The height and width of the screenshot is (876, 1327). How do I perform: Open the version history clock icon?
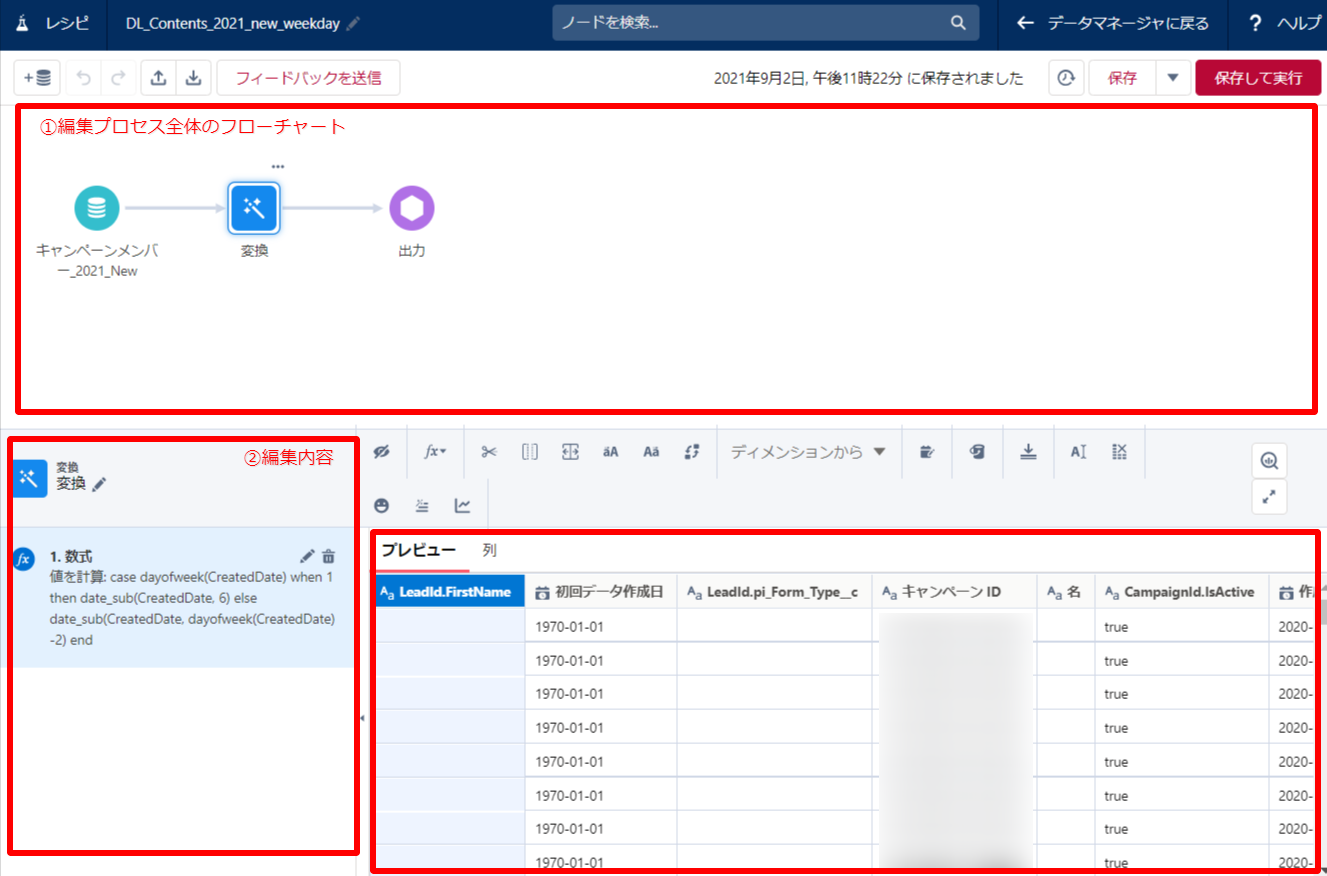[1066, 78]
